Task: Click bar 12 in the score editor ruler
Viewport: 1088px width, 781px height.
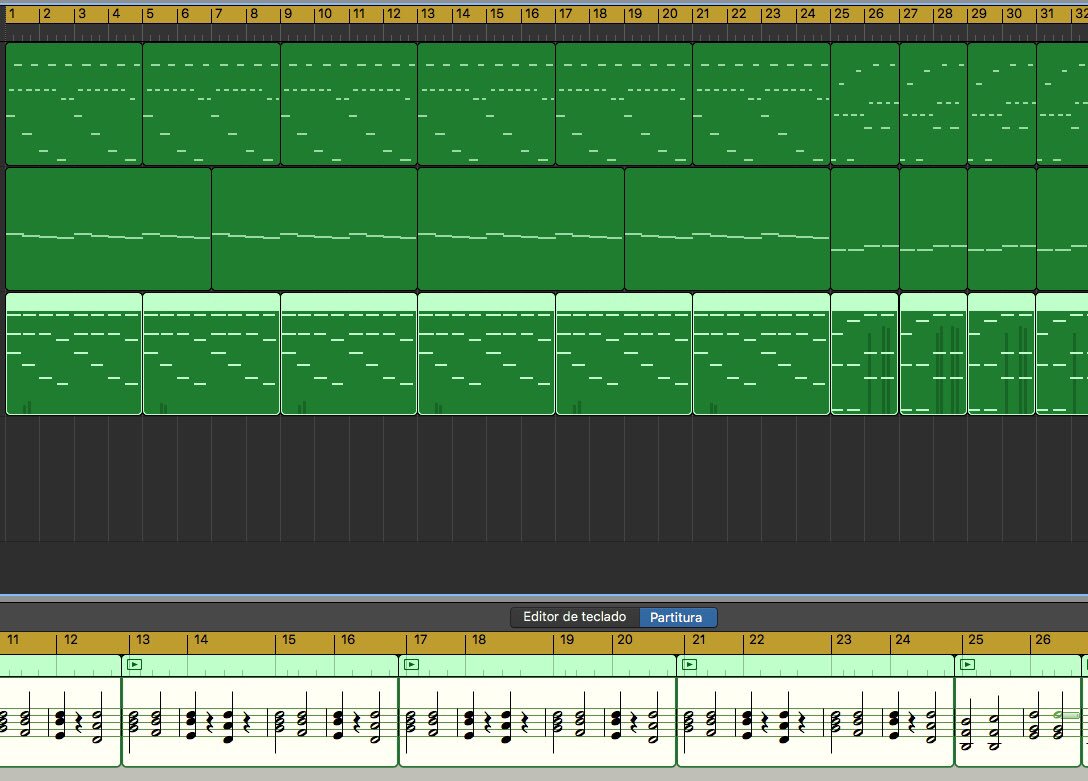Action: (x=71, y=640)
